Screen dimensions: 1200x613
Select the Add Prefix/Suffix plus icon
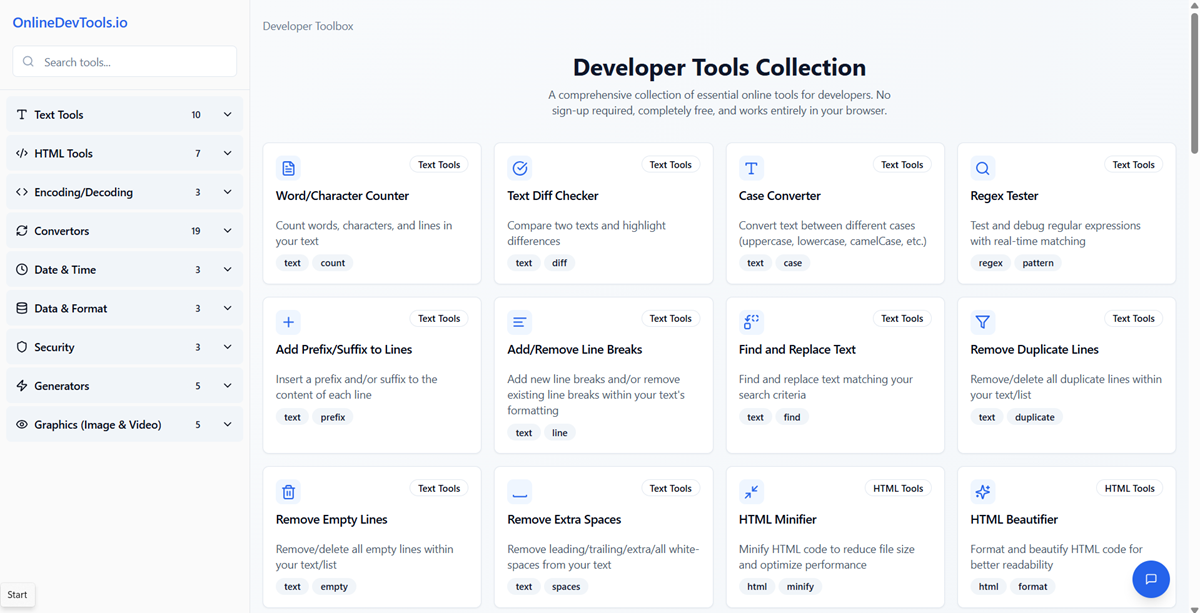coord(288,322)
